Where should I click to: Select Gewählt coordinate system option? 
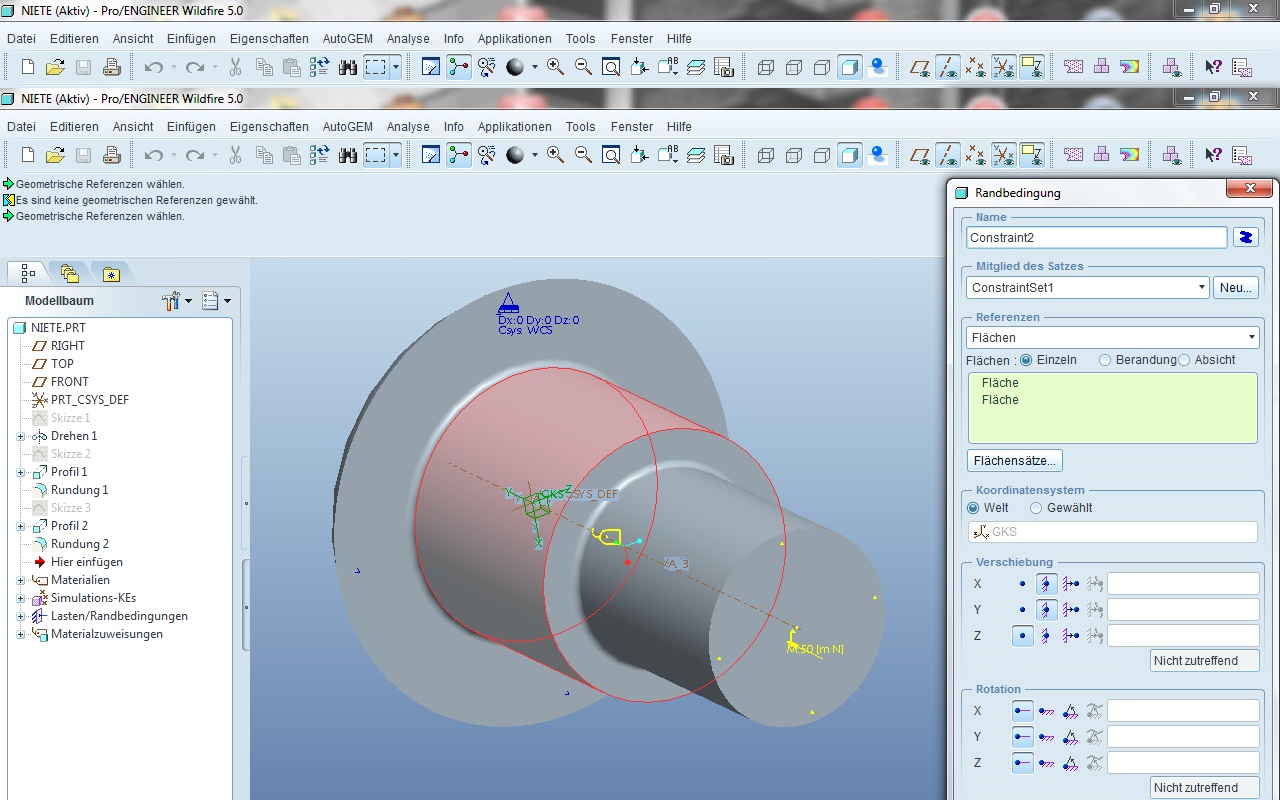click(x=1036, y=508)
